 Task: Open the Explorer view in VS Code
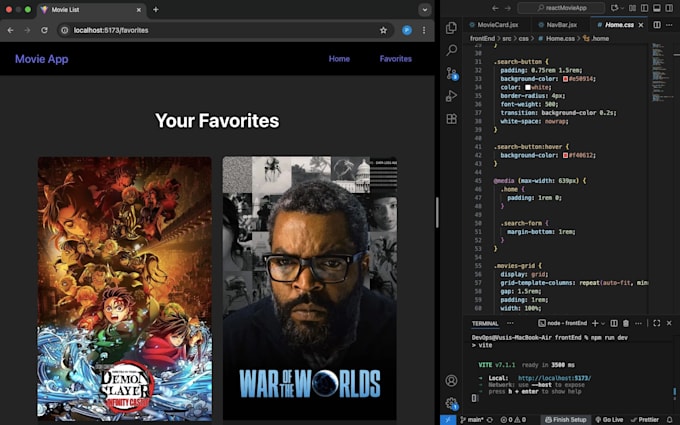click(451, 27)
